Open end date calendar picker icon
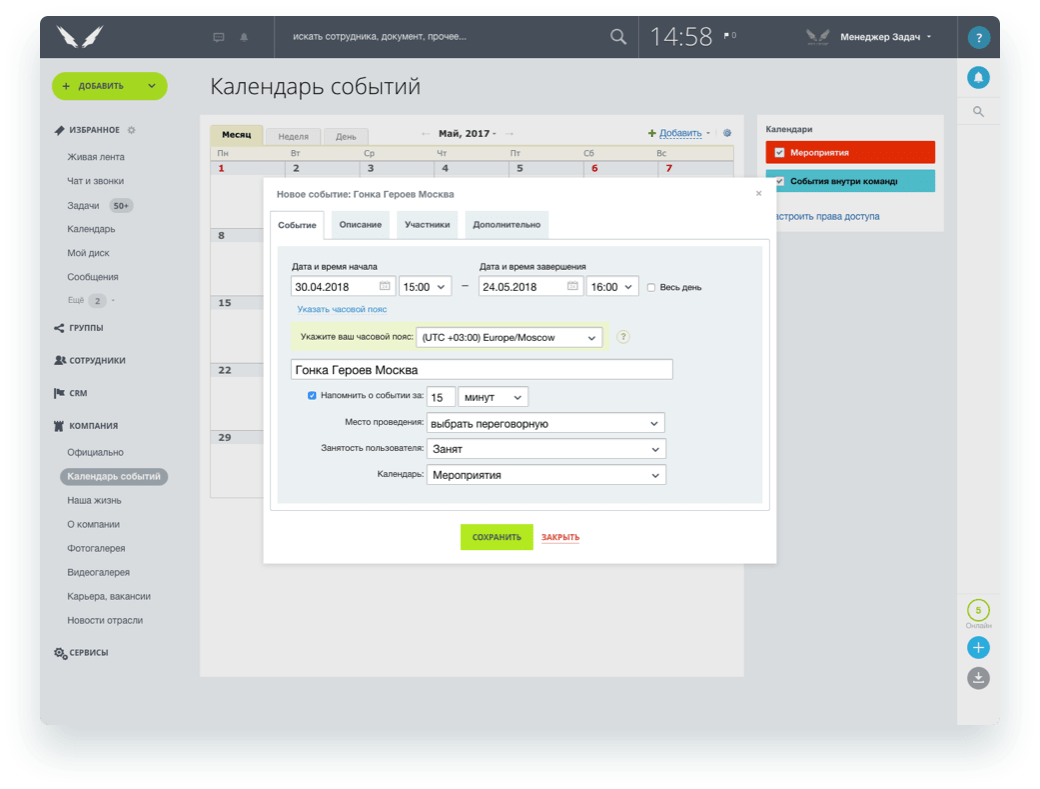 click(572, 286)
